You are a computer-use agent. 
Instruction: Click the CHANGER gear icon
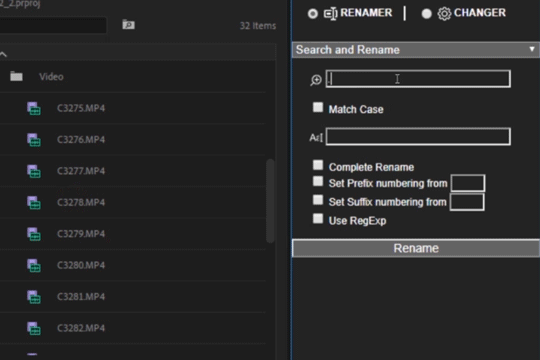pos(444,14)
